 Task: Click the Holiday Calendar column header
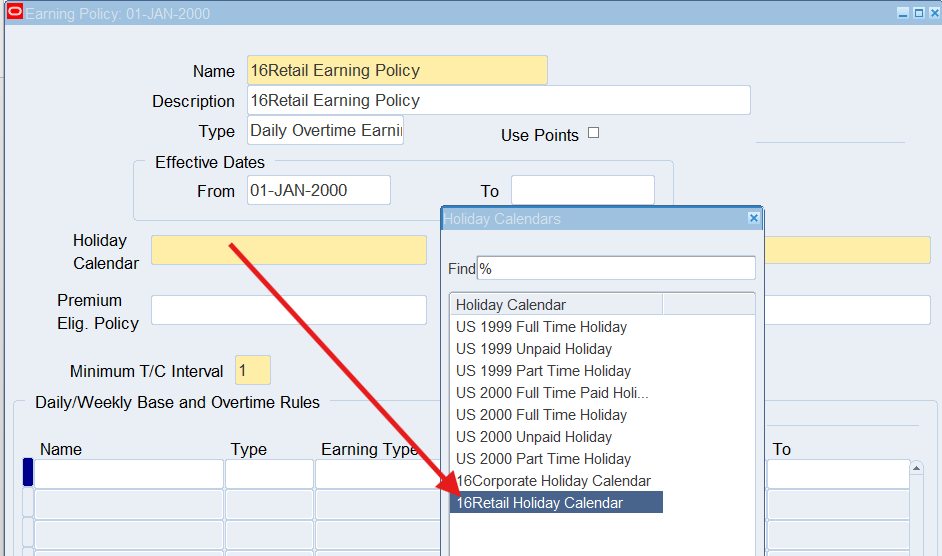[x=556, y=305]
